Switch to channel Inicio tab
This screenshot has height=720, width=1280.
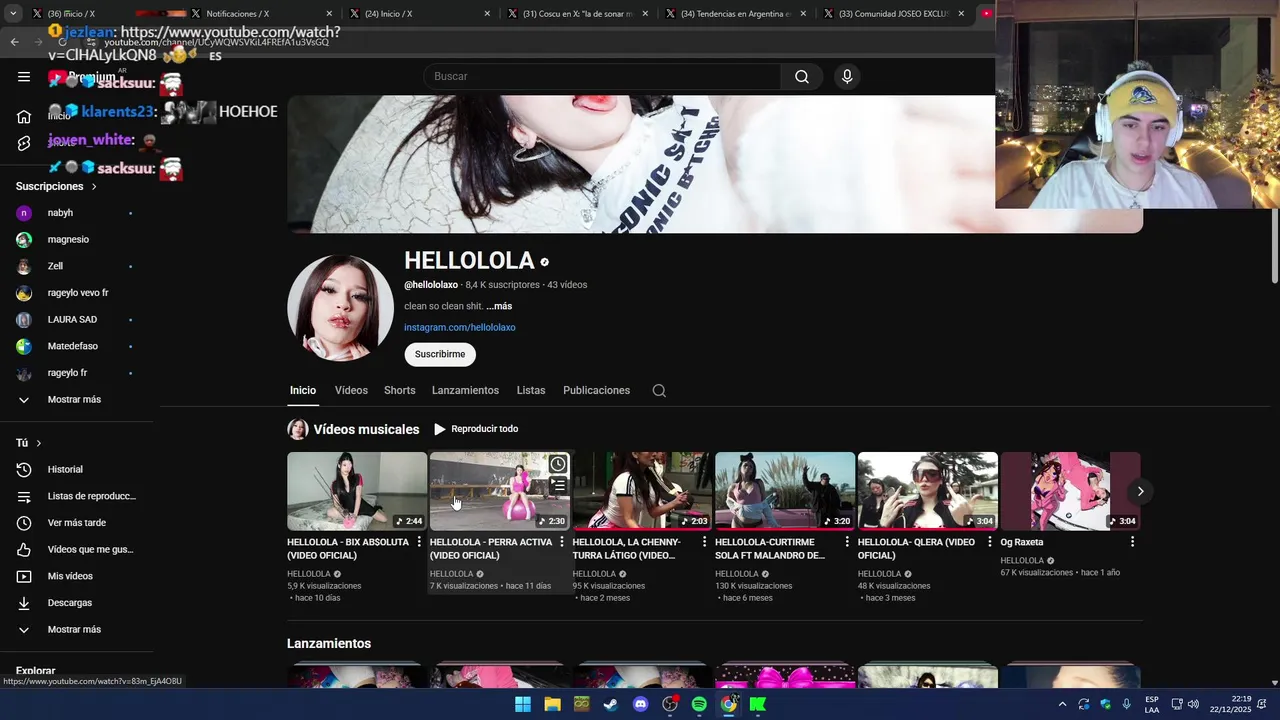pos(303,390)
